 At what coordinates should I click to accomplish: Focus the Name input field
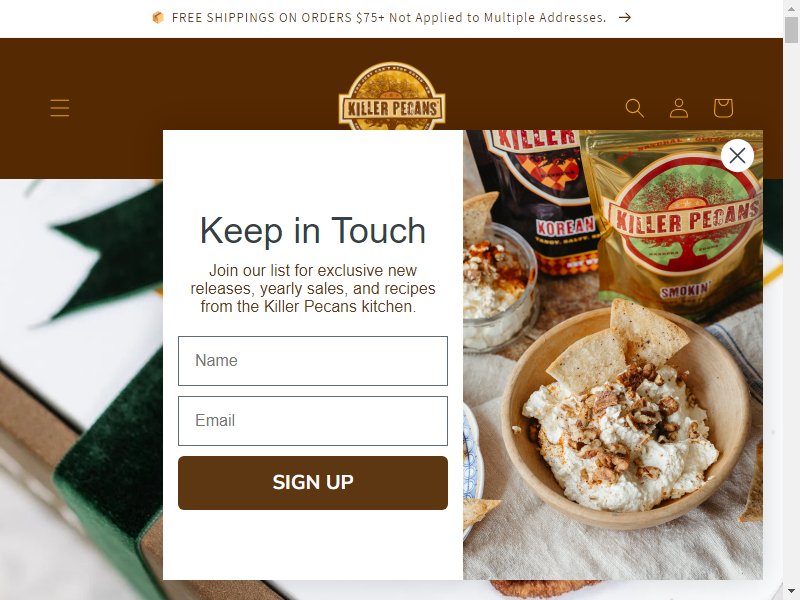tap(313, 361)
